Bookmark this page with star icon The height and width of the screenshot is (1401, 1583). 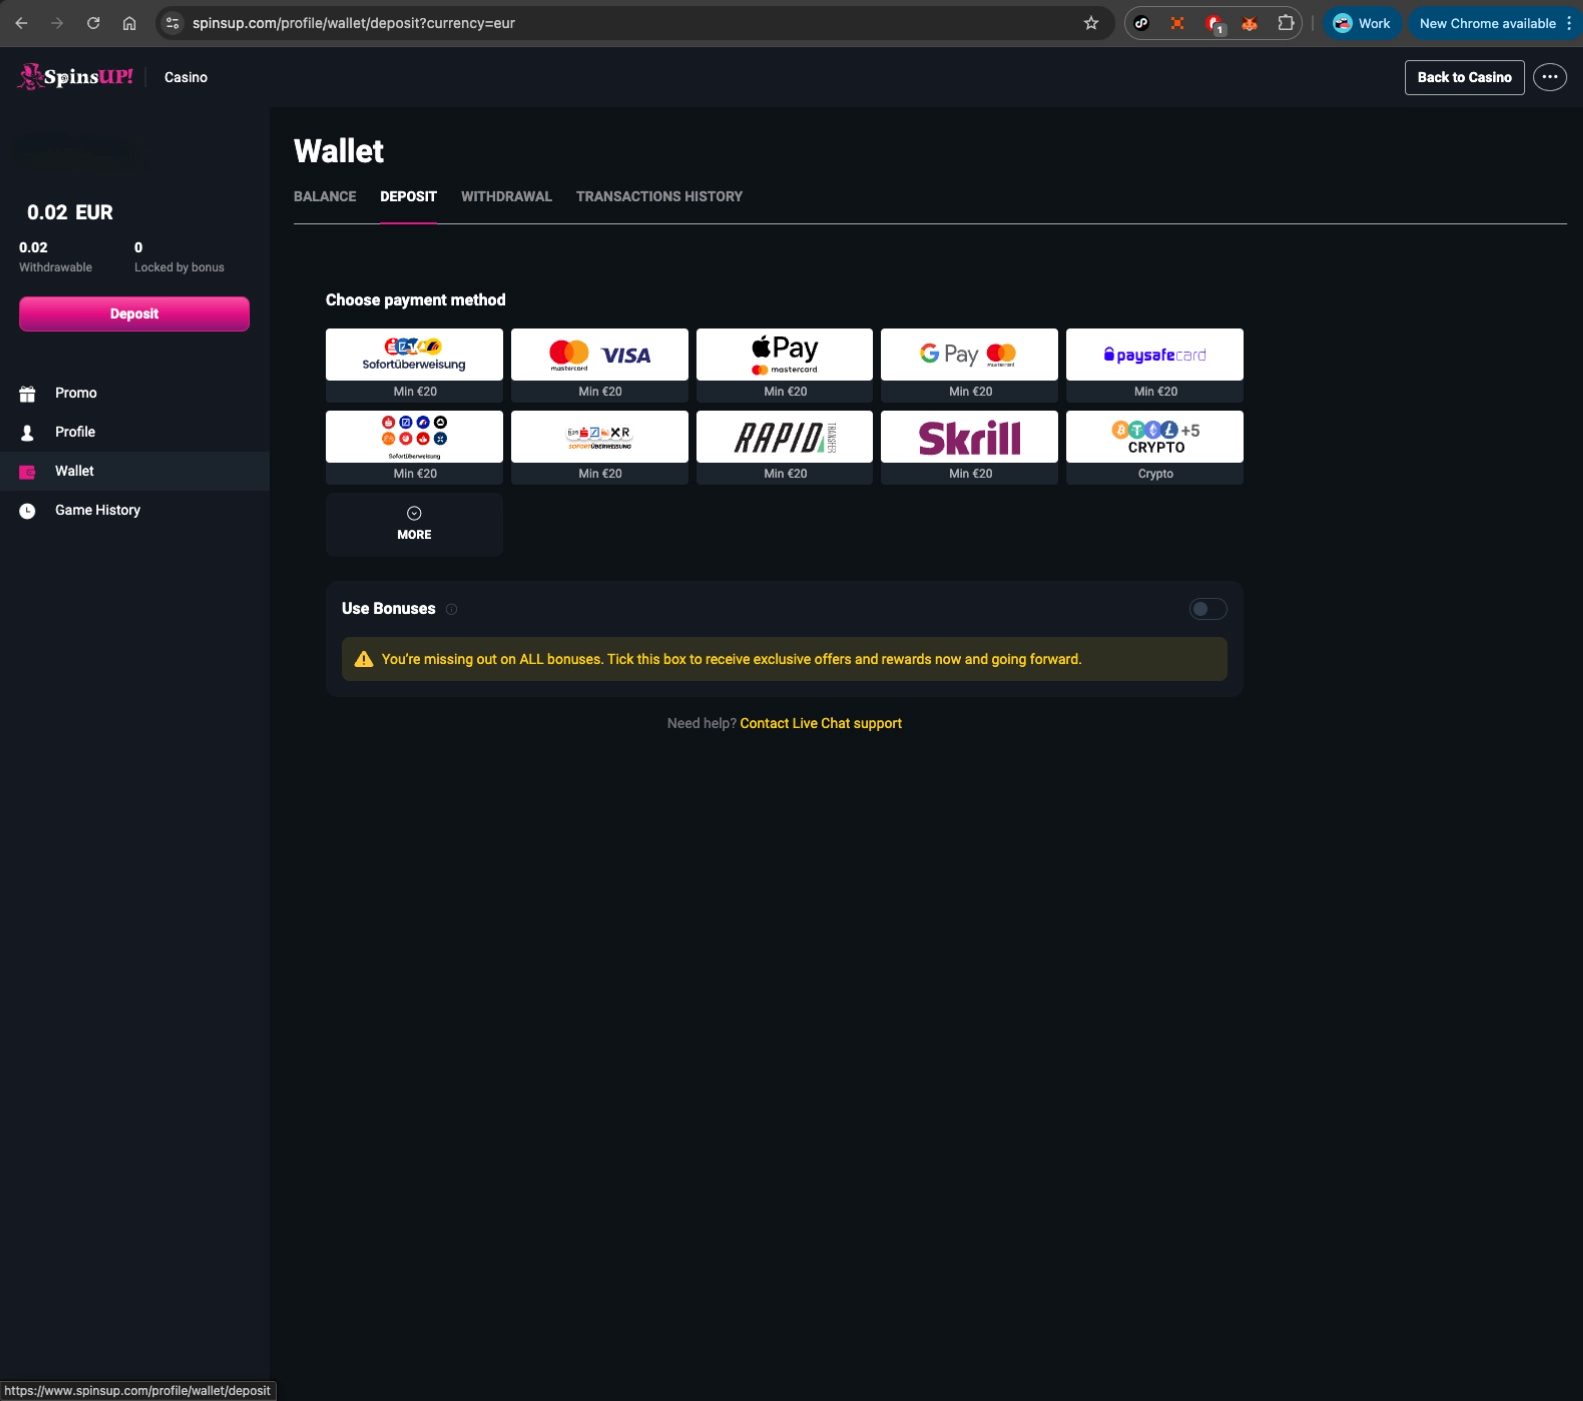point(1091,23)
